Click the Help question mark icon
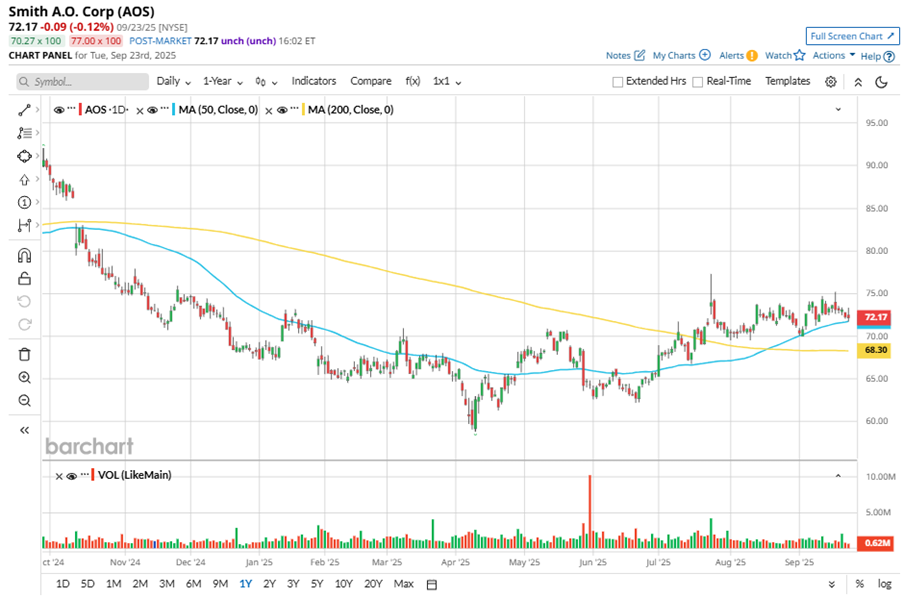 (889, 56)
